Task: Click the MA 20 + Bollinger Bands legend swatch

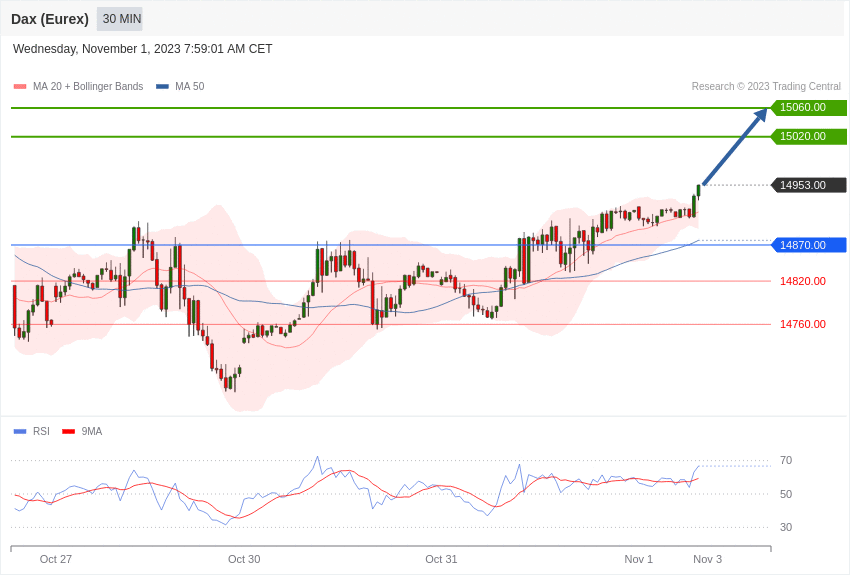Action: click(20, 87)
